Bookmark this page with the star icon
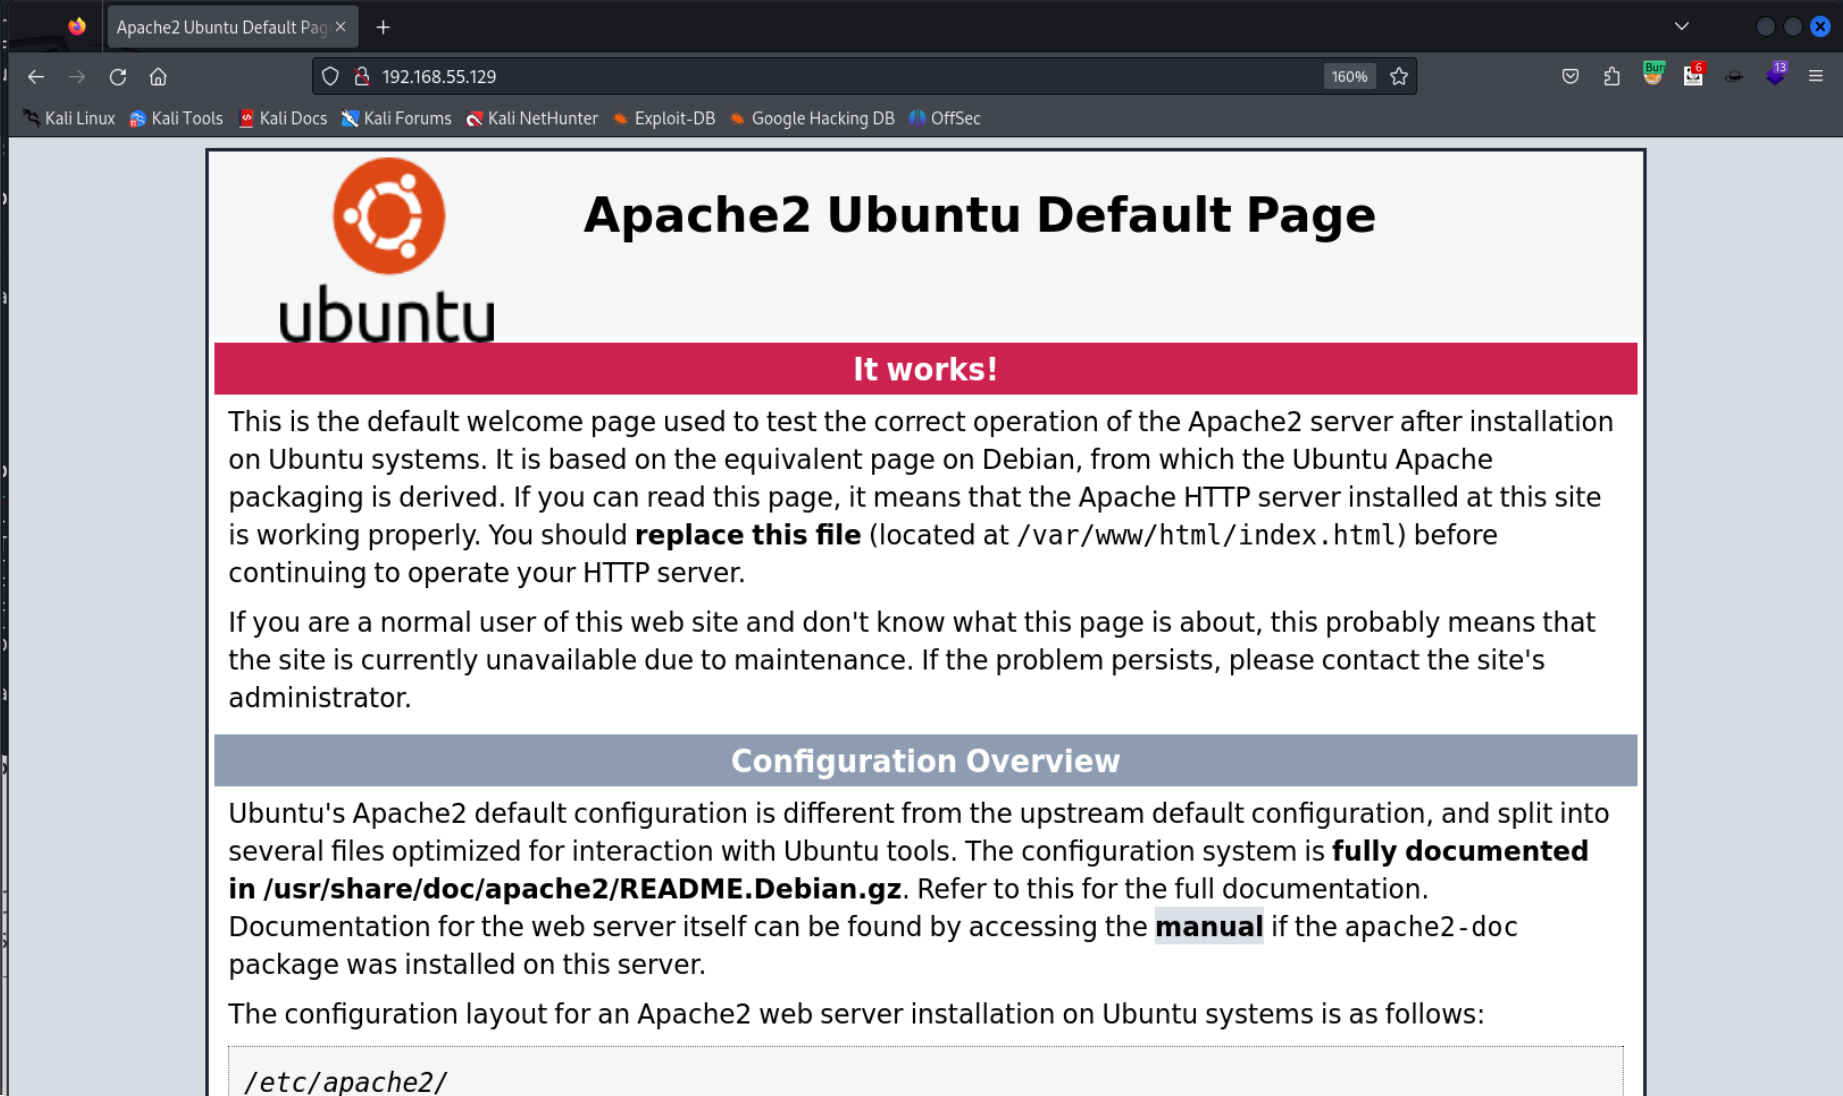1843x1096 pixels. (1399, 76)
